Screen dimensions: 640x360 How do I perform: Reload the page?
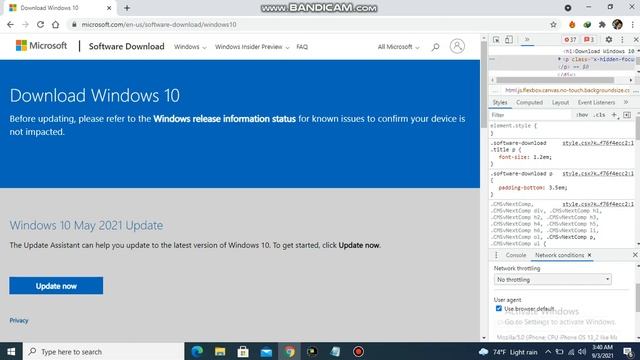coord(40,24)
